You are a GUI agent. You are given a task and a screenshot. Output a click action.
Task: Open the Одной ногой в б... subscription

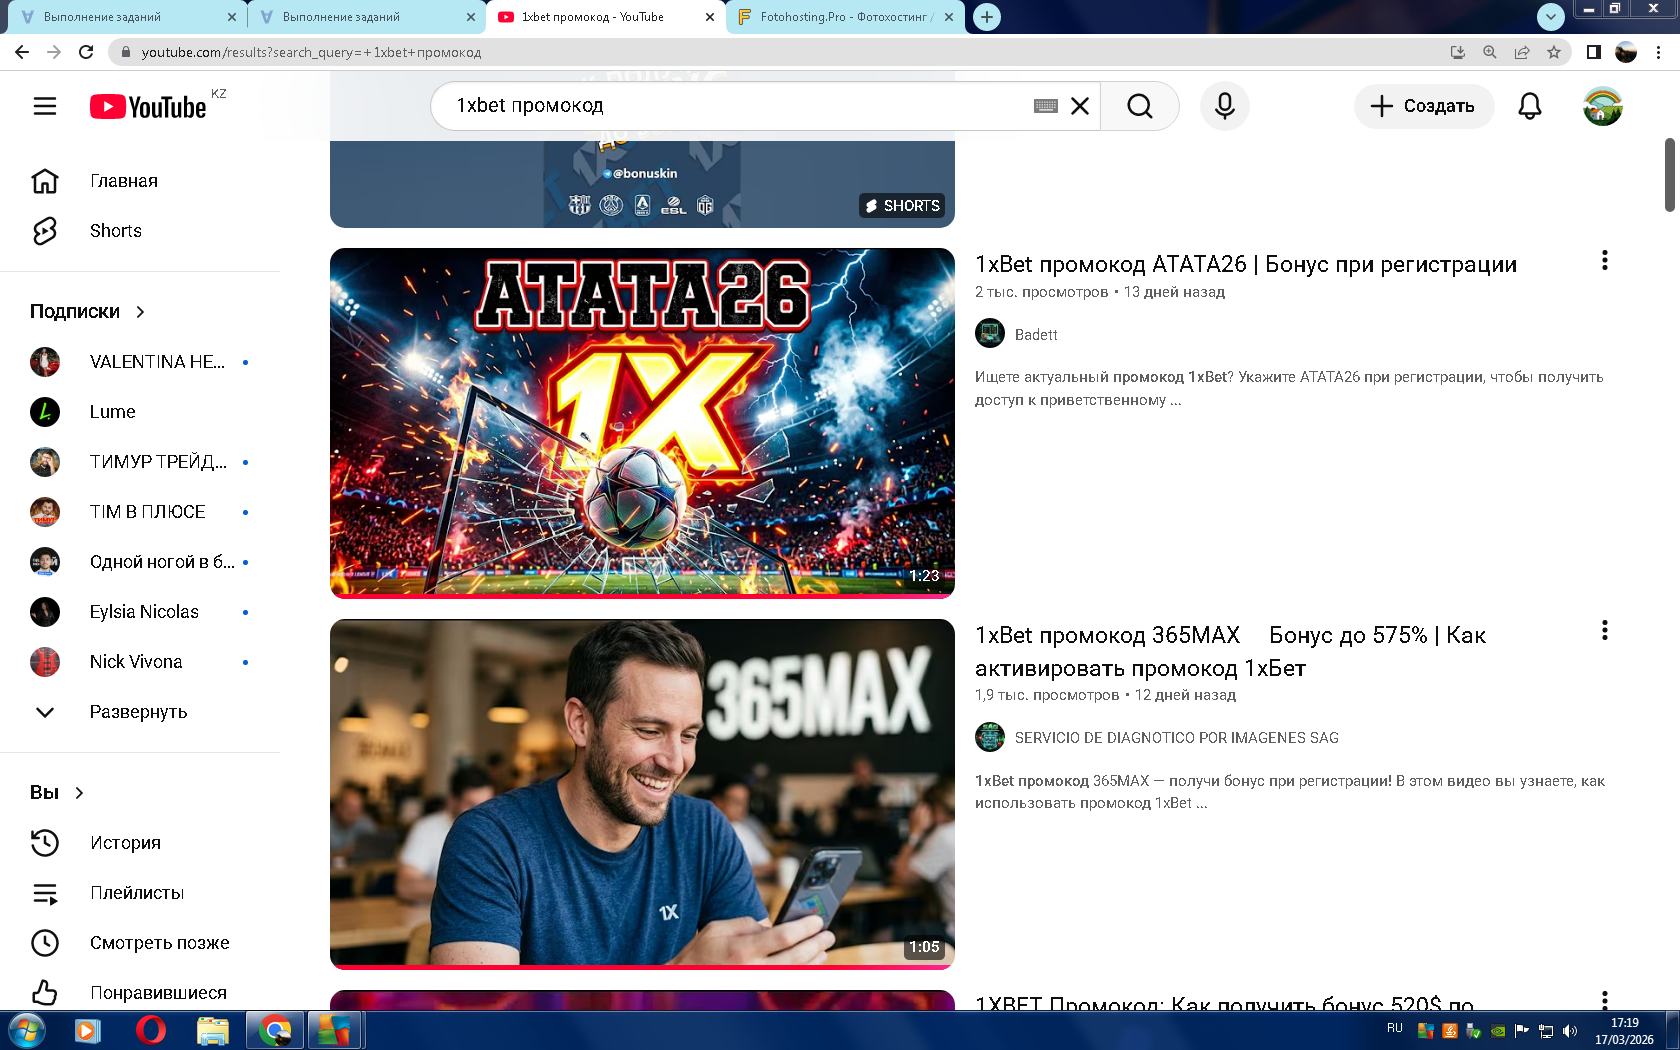point(140,562)
